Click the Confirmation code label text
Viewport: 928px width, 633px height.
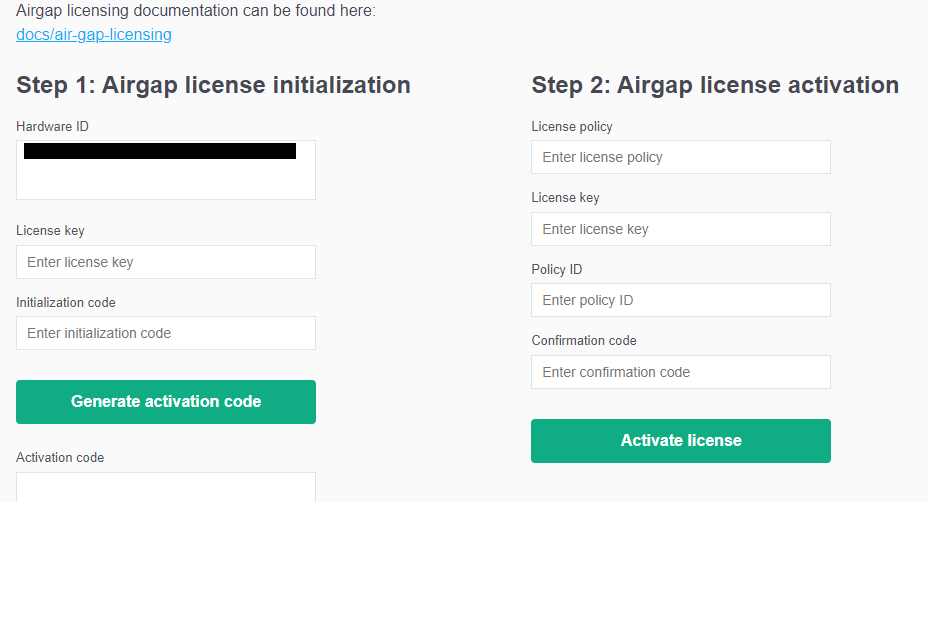coord(584,341)
